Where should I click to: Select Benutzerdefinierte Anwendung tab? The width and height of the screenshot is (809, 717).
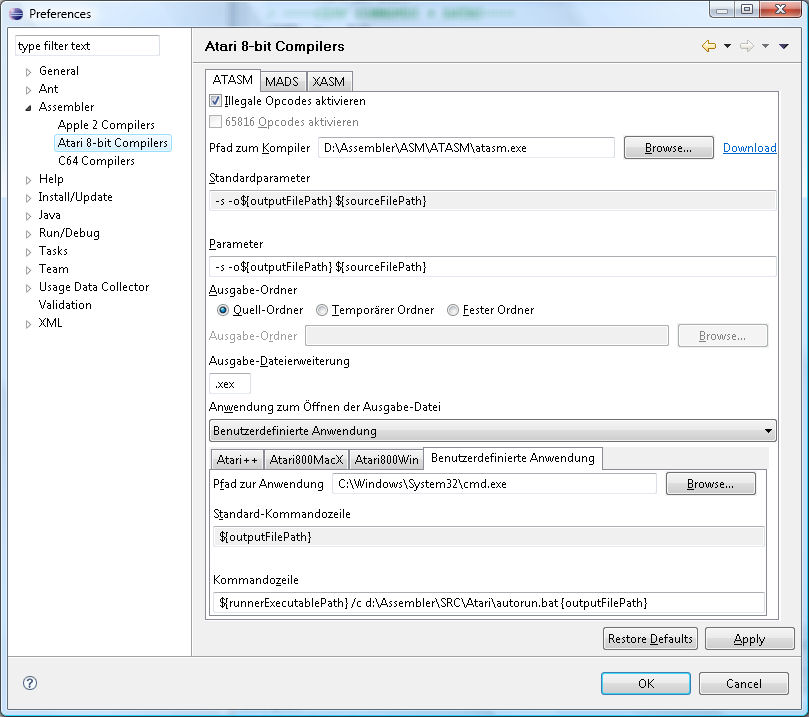pyautogui.click(x=513, y=458)
